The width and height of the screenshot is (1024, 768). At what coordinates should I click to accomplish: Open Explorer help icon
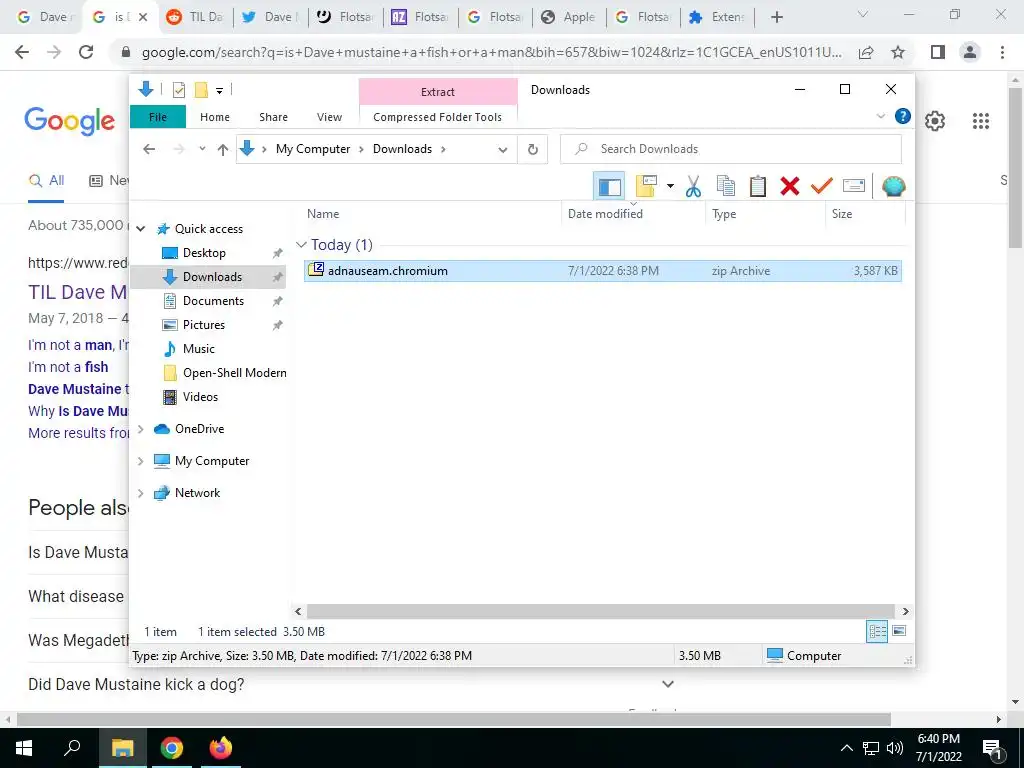(x=903, y=116)
